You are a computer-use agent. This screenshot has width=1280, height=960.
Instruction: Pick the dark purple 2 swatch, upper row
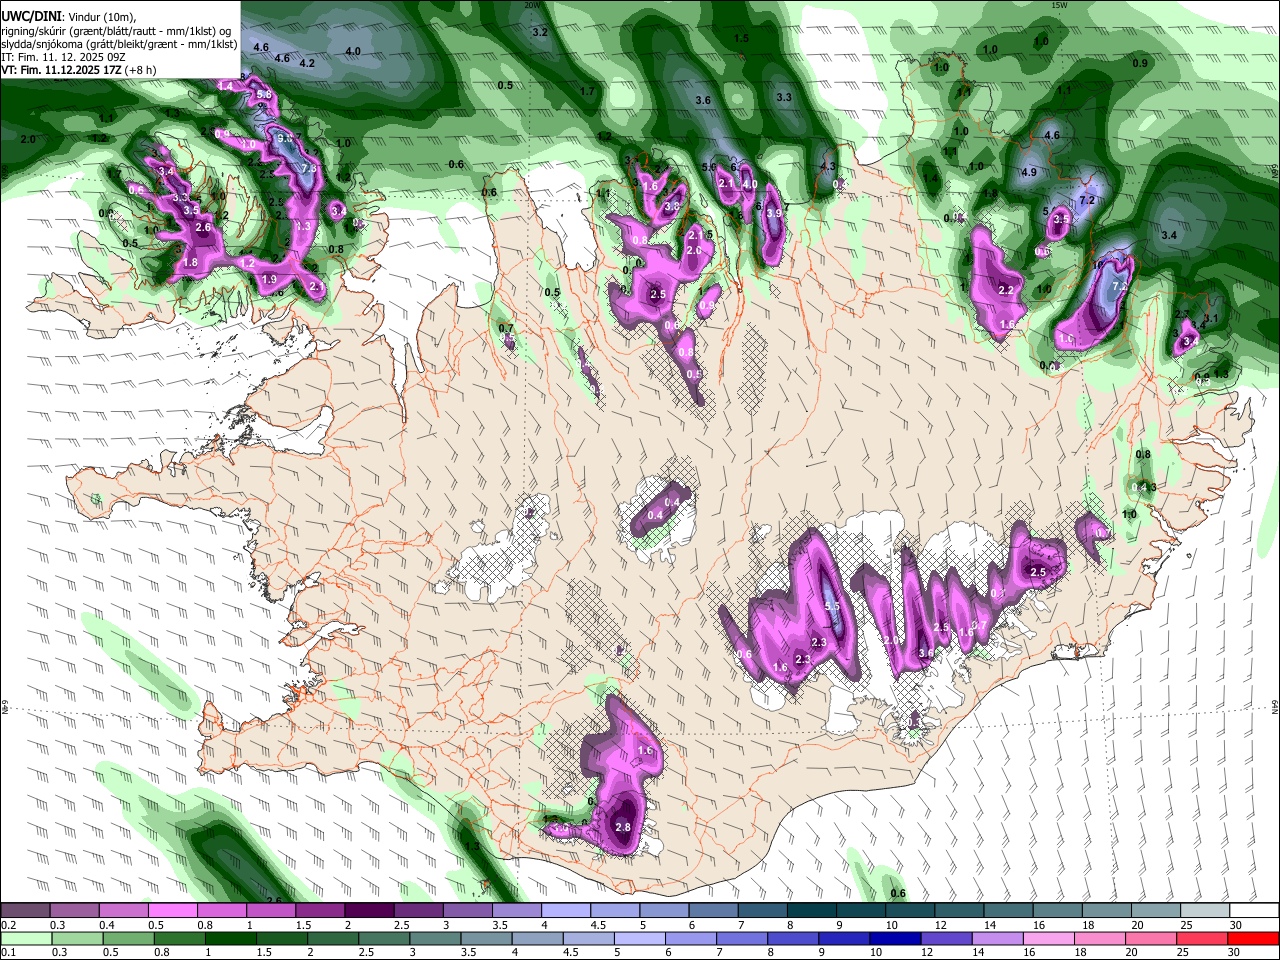click(x=368, y=911)
